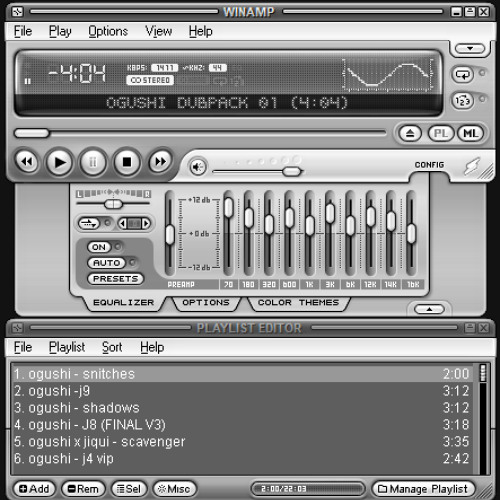Click the 16K equalizer band slider

pos(411,234)
